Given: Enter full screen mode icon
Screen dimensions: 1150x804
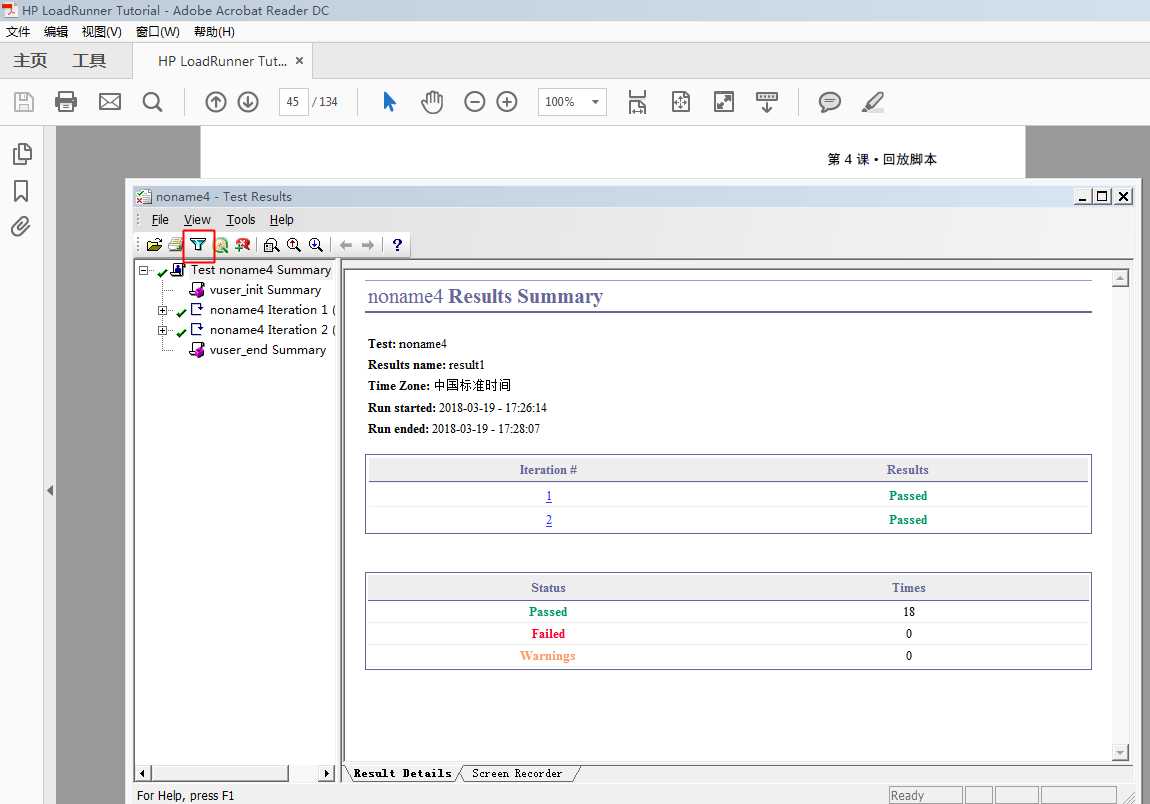Looking at the screenshot, I should pos(724,101).
